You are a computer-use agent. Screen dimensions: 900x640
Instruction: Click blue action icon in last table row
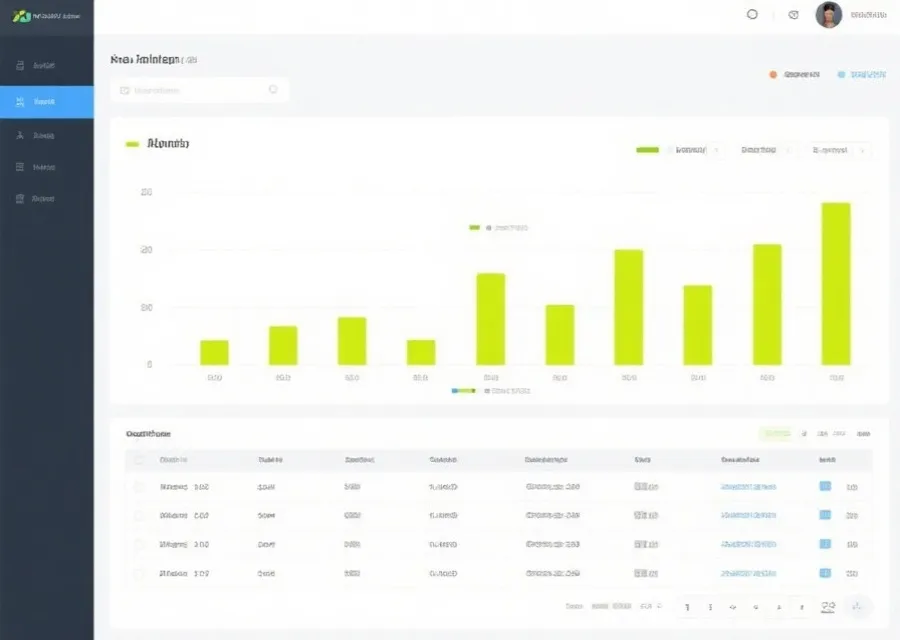tap(825, 574)
